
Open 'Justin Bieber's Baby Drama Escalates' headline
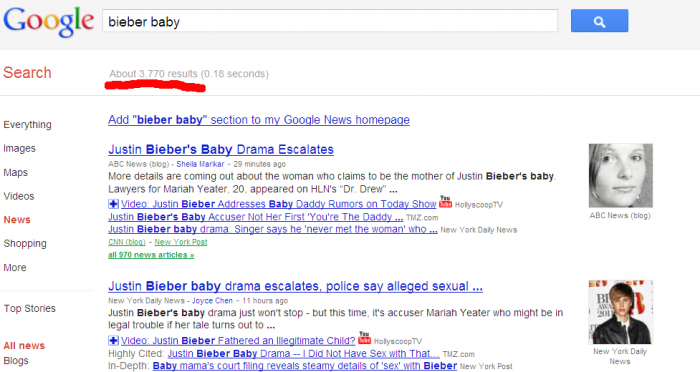[x=221, y=149]
